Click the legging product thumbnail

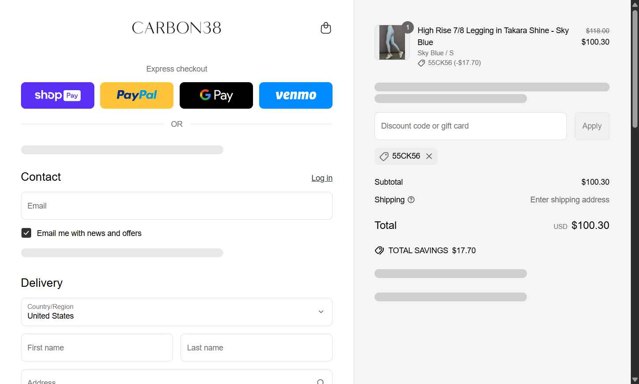tap(392, 42)
